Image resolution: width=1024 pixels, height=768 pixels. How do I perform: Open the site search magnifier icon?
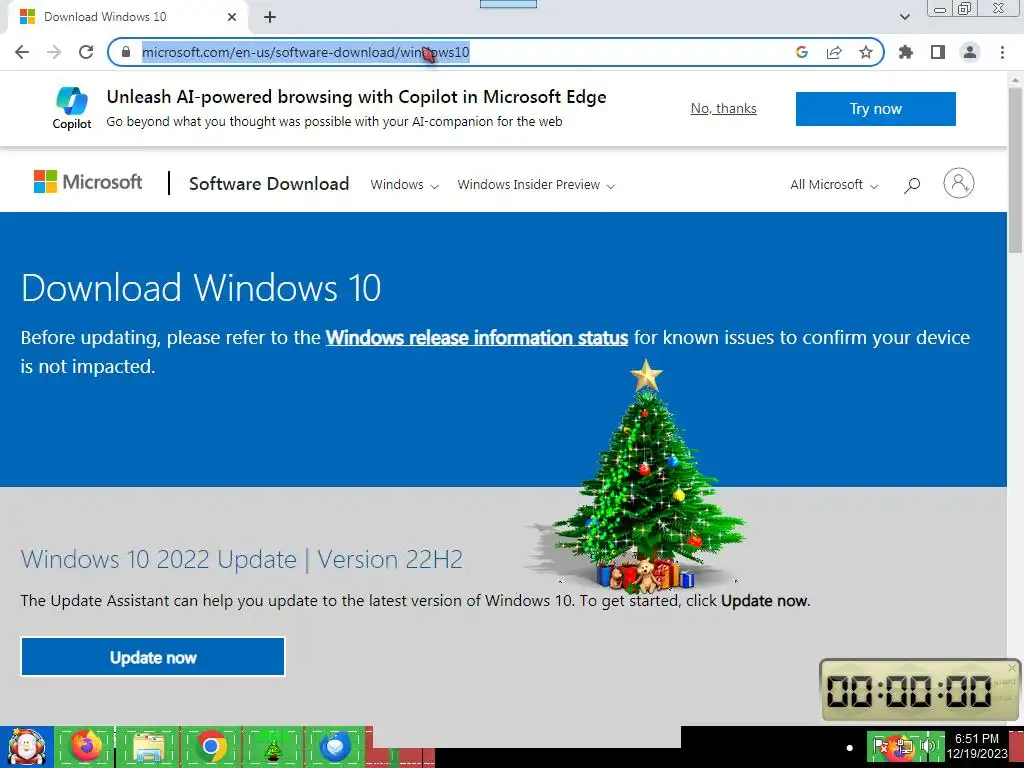pos(912,185)
